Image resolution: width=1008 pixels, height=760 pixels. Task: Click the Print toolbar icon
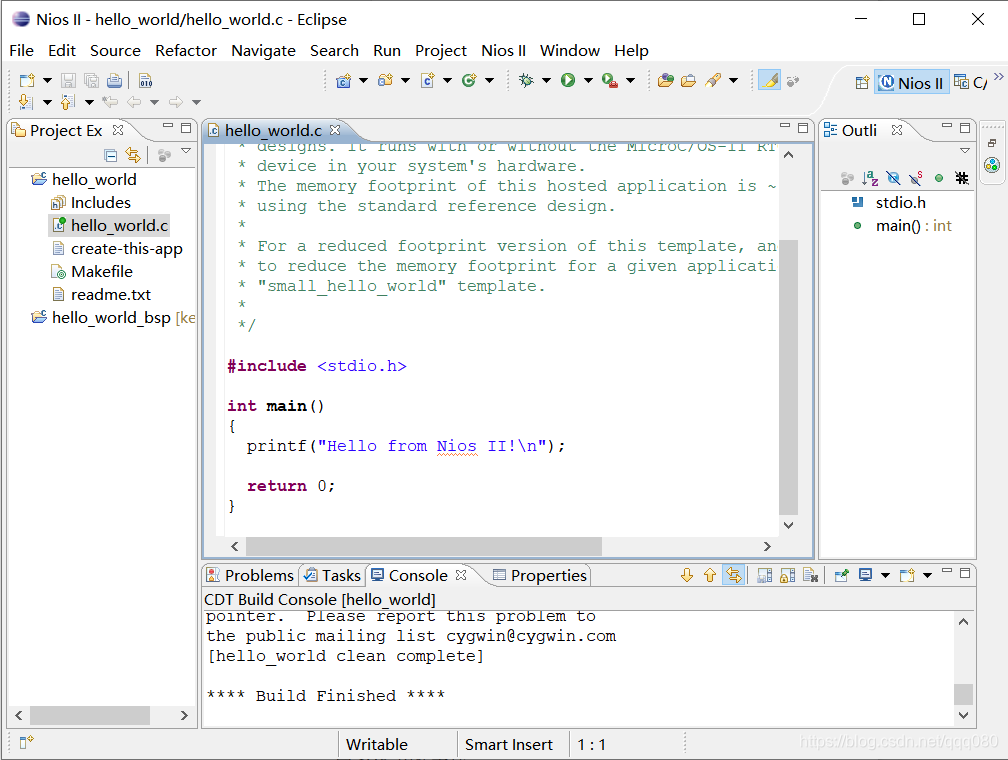click(114, 80)
